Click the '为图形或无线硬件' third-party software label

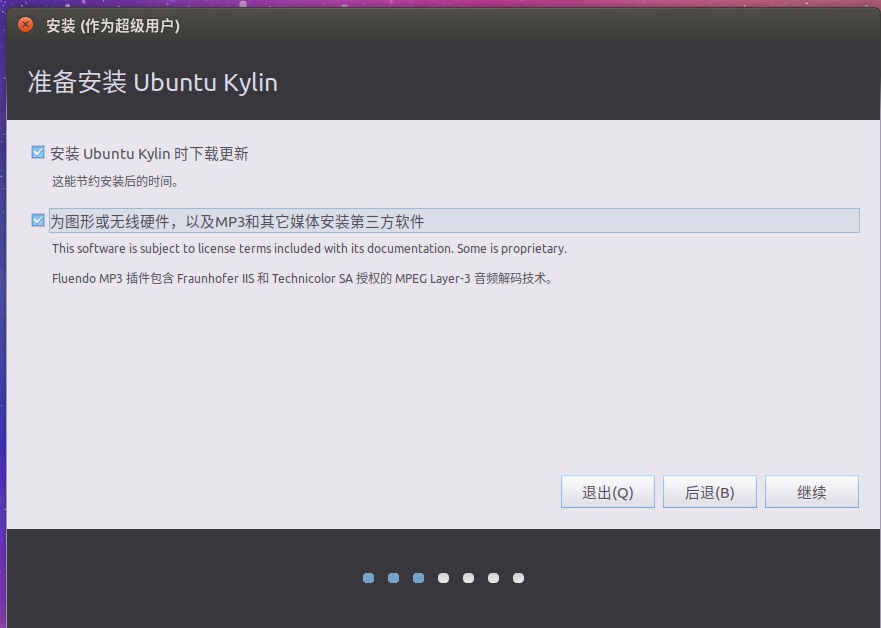238,221
